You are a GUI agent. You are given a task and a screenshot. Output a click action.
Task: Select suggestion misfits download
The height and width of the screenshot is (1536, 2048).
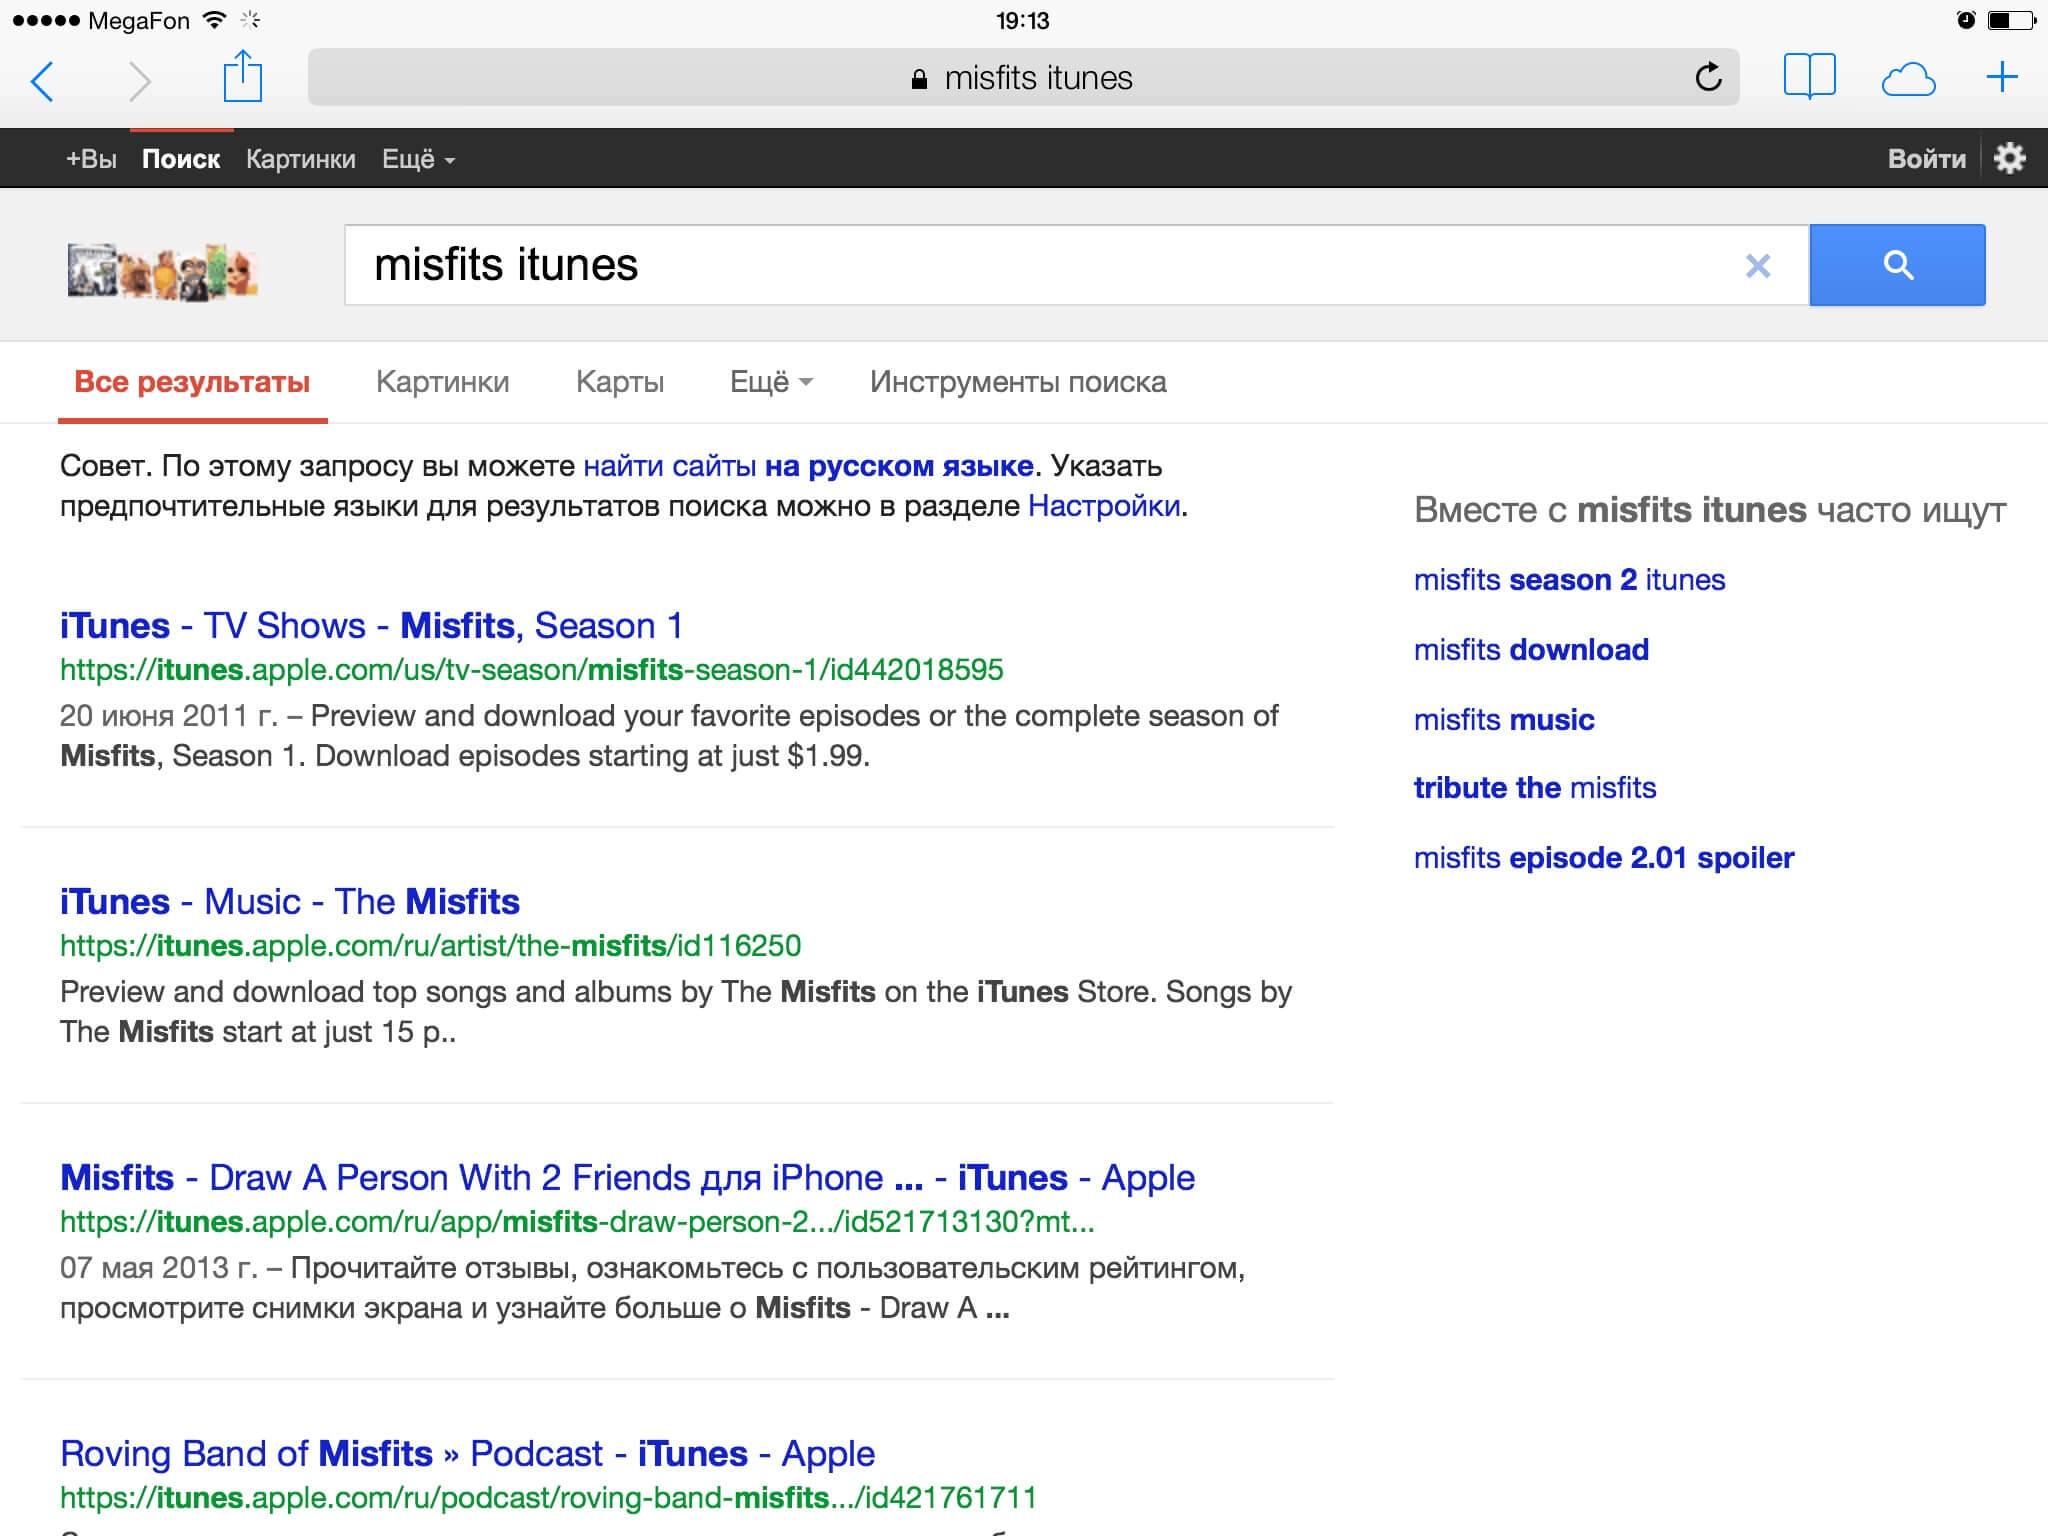pyautogui.click(x=1531, y=650)
